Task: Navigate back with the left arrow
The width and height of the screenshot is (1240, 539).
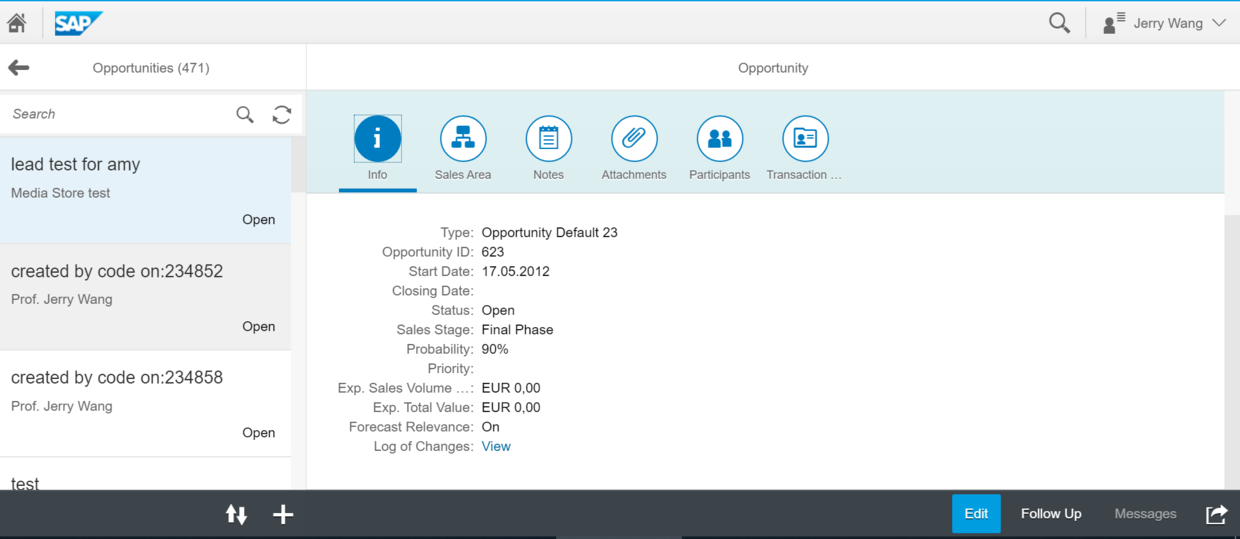Action: coord(19,68)
